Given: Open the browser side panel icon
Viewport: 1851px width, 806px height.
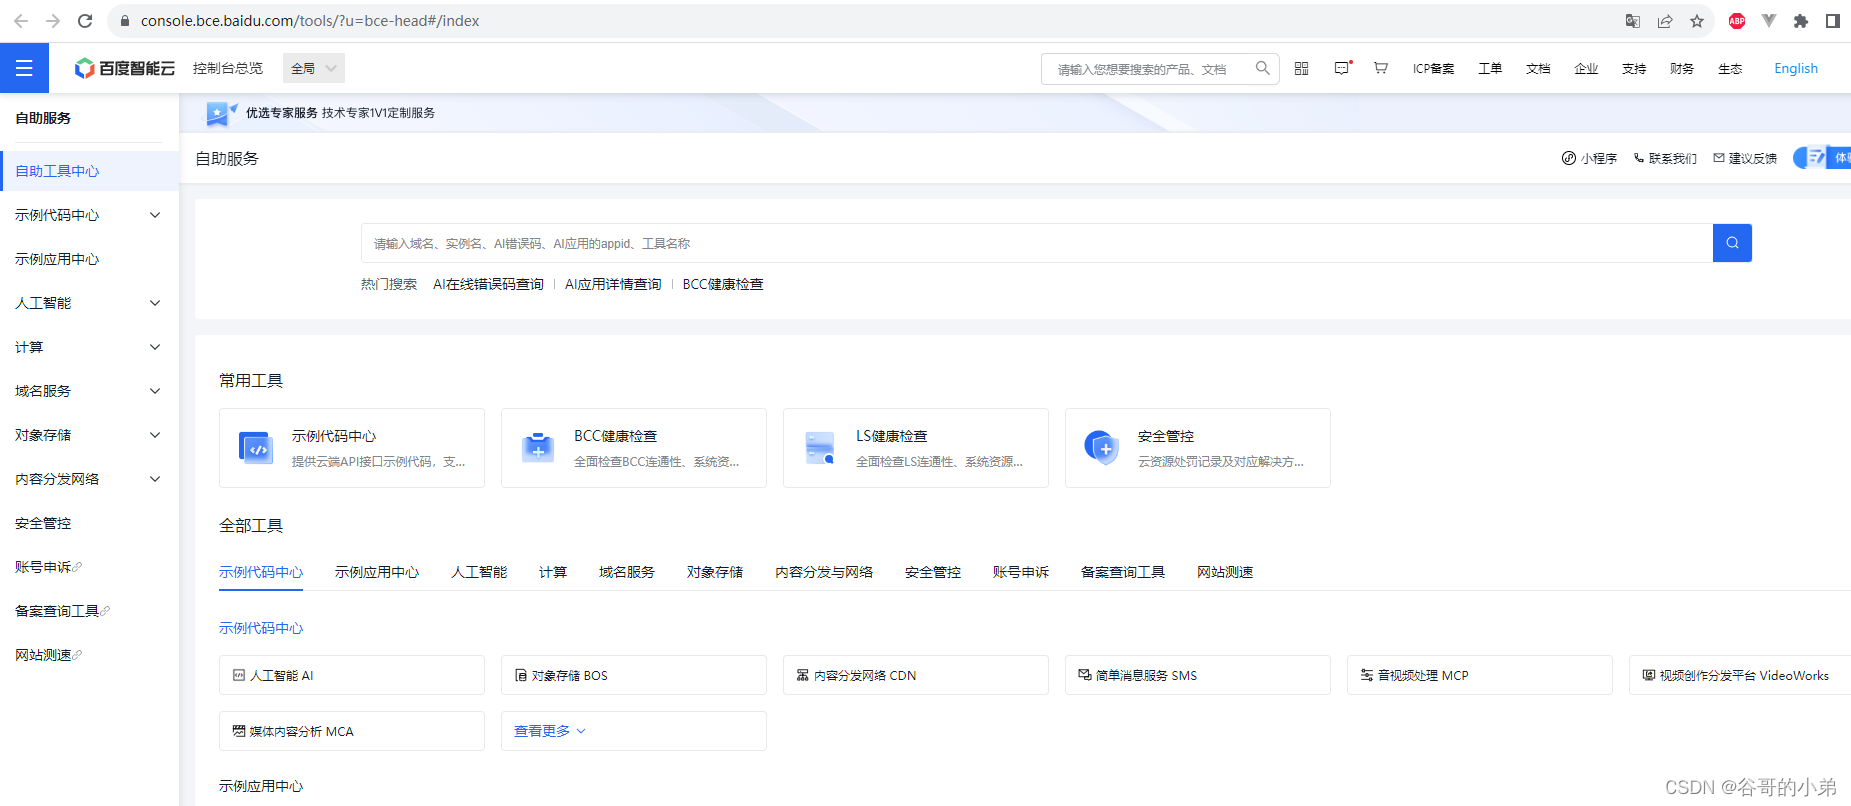Looking at the screenshot, I should [x=1833, y=21].
